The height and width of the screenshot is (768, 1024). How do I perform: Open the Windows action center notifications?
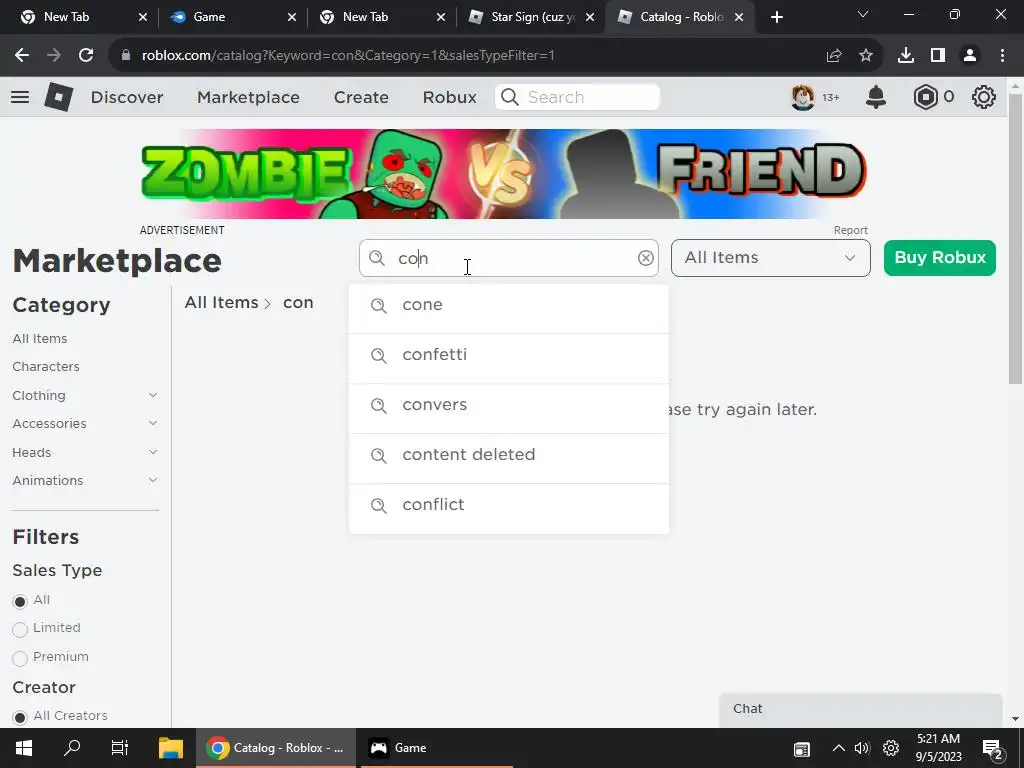pos(992,748)
